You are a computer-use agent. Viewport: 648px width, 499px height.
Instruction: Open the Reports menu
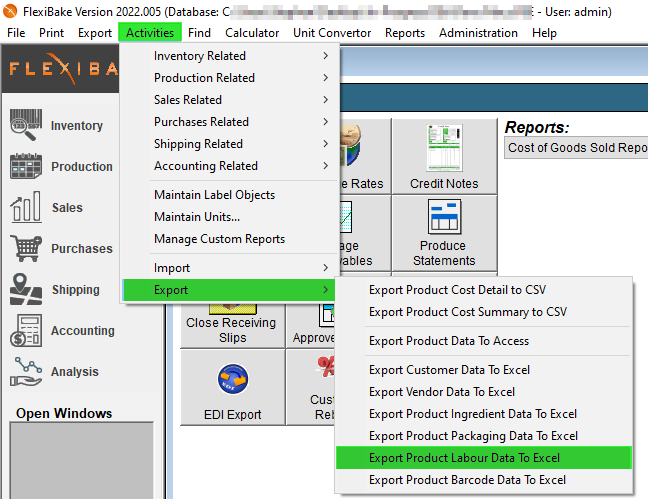(405, 32)
